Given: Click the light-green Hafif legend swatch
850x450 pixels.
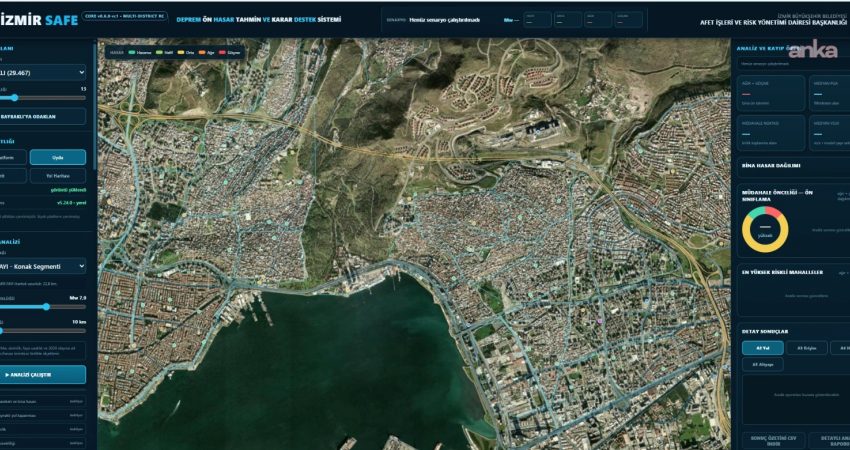Looking at the screenshot, I should (159, 53).
